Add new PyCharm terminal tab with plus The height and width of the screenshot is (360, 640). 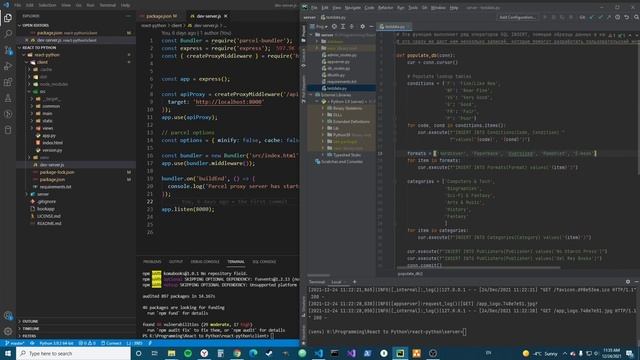coord(354,282)
